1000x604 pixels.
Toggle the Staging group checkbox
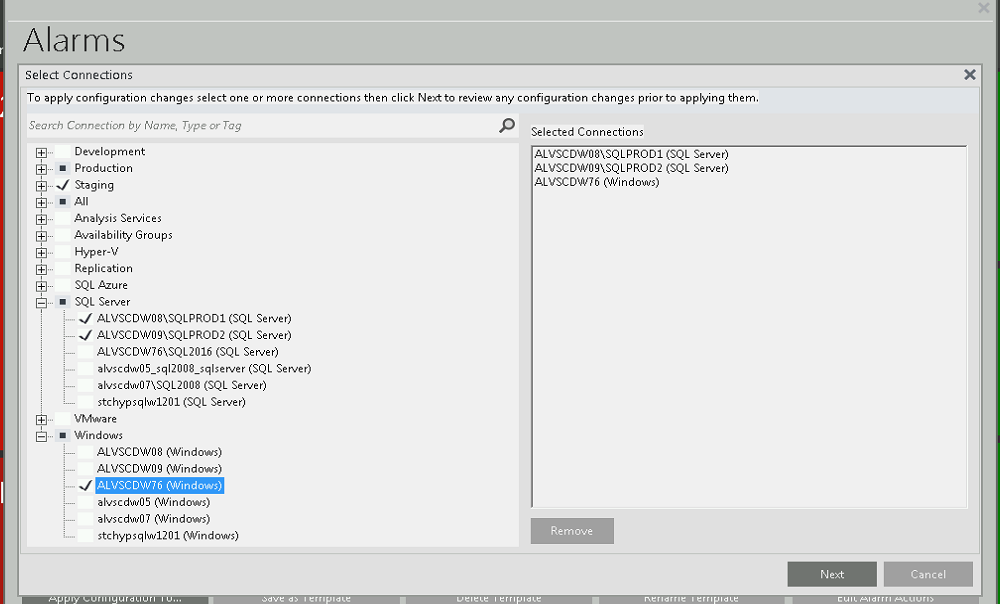[x=63, y=185]
